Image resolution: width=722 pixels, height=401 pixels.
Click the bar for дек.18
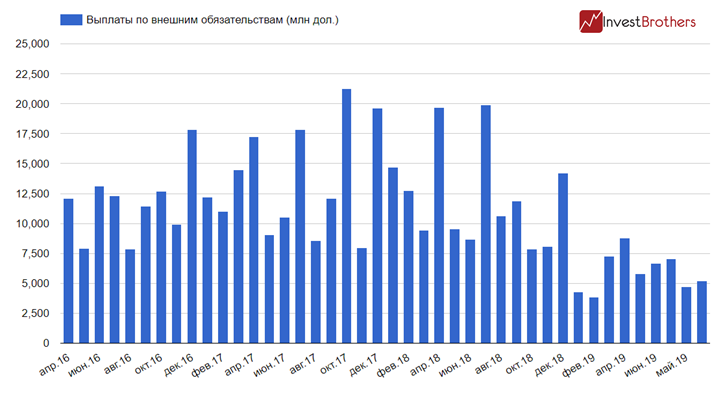[563, 258]
